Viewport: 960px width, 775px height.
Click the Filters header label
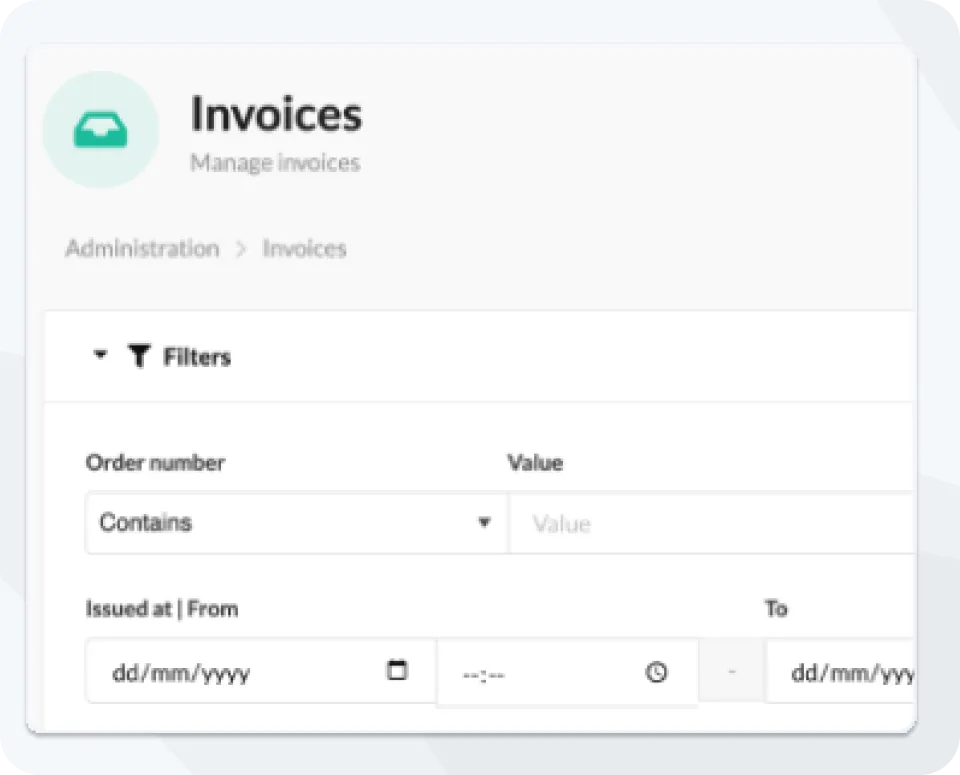(197, 357)
